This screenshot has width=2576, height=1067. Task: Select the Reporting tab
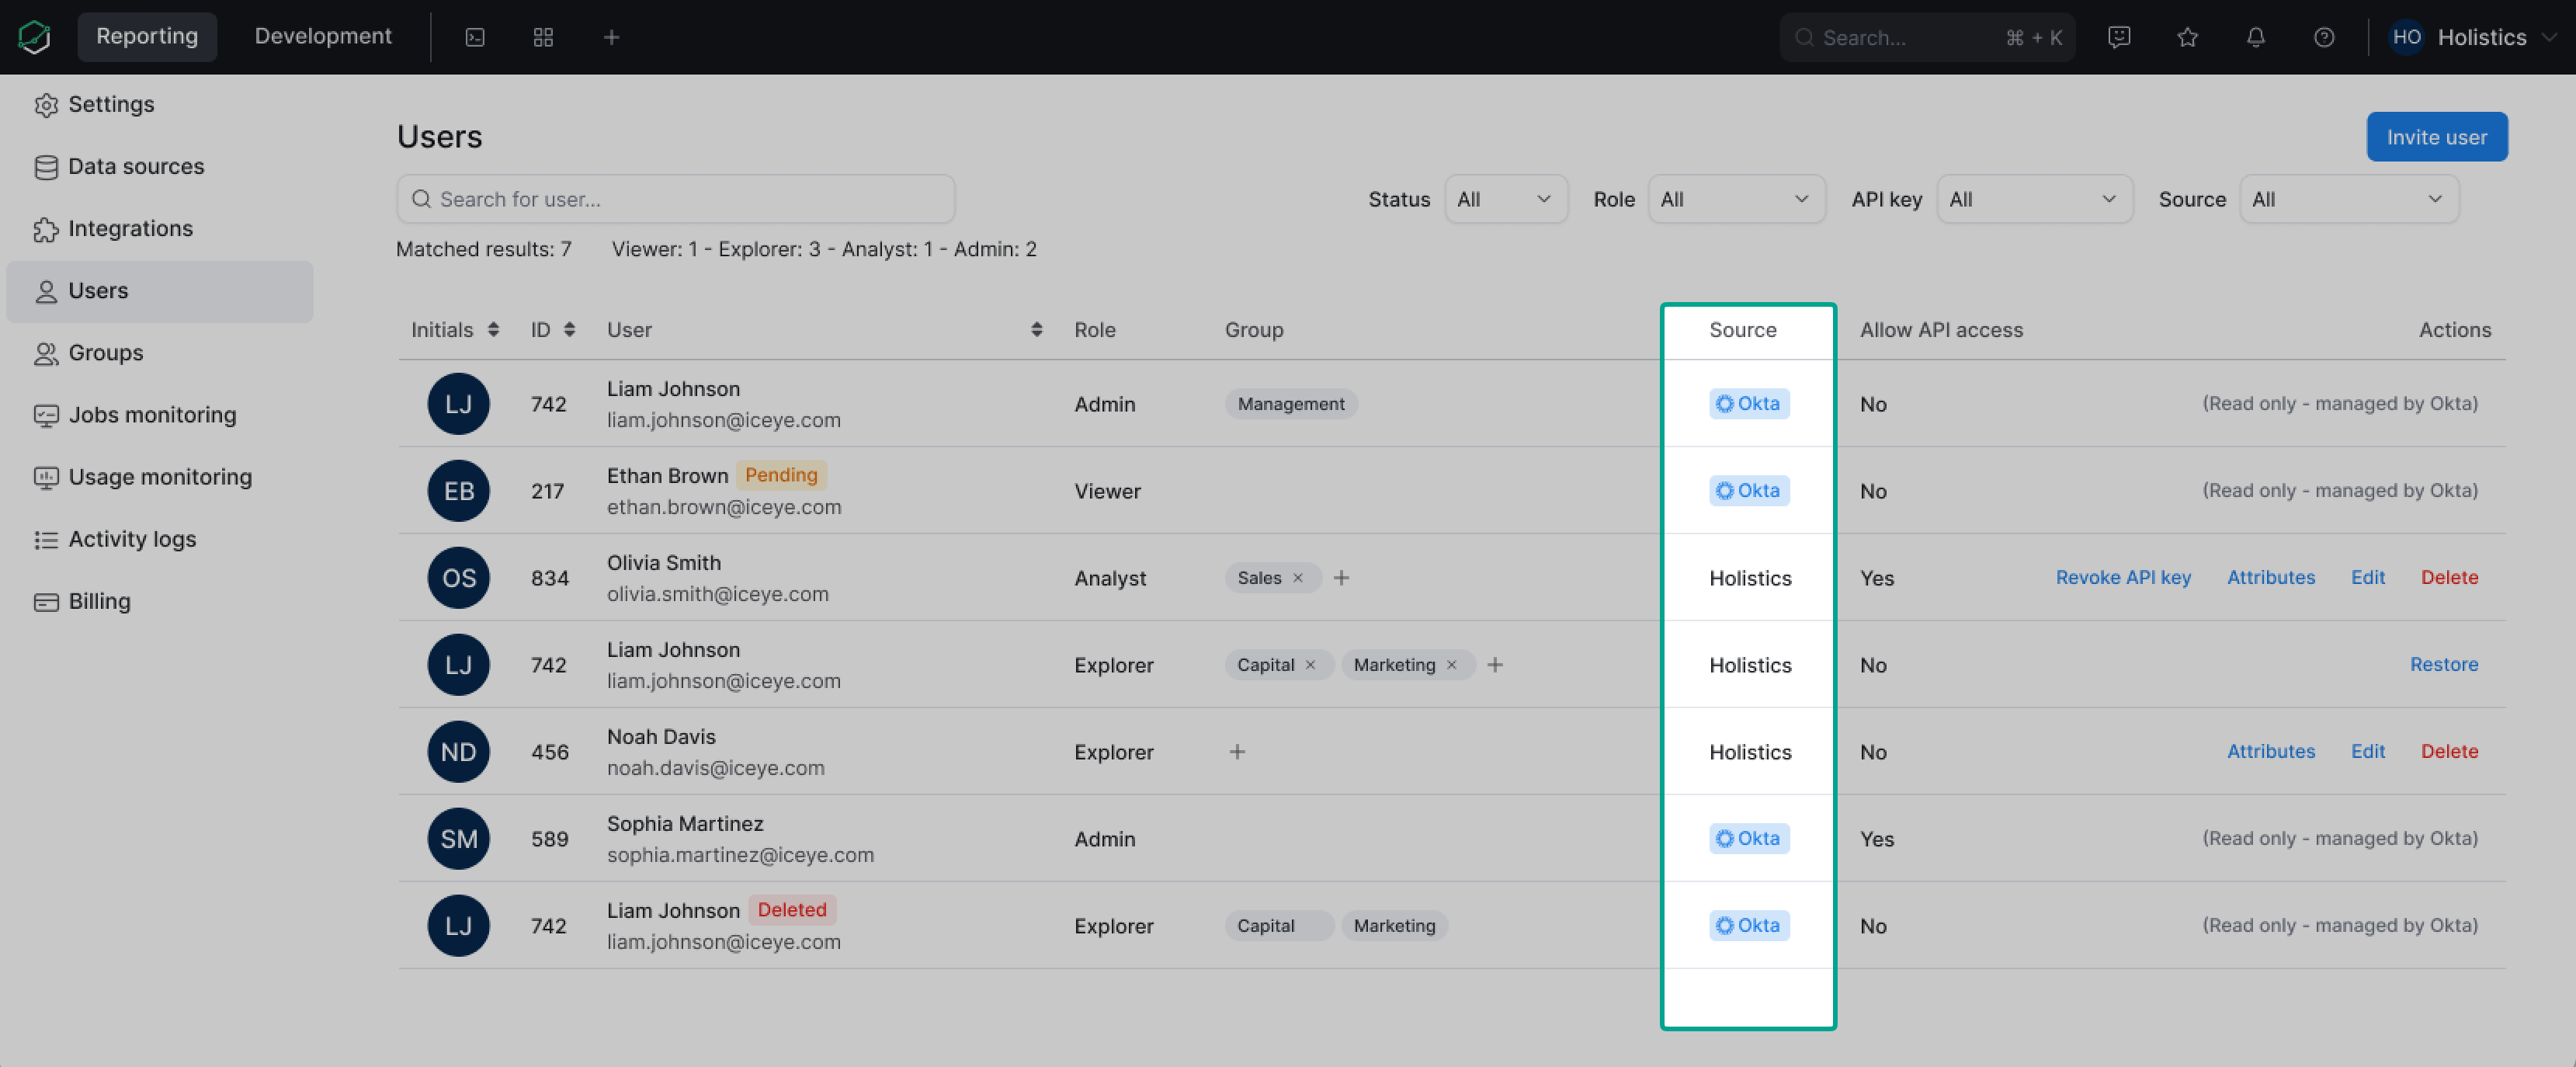(147, 36)
